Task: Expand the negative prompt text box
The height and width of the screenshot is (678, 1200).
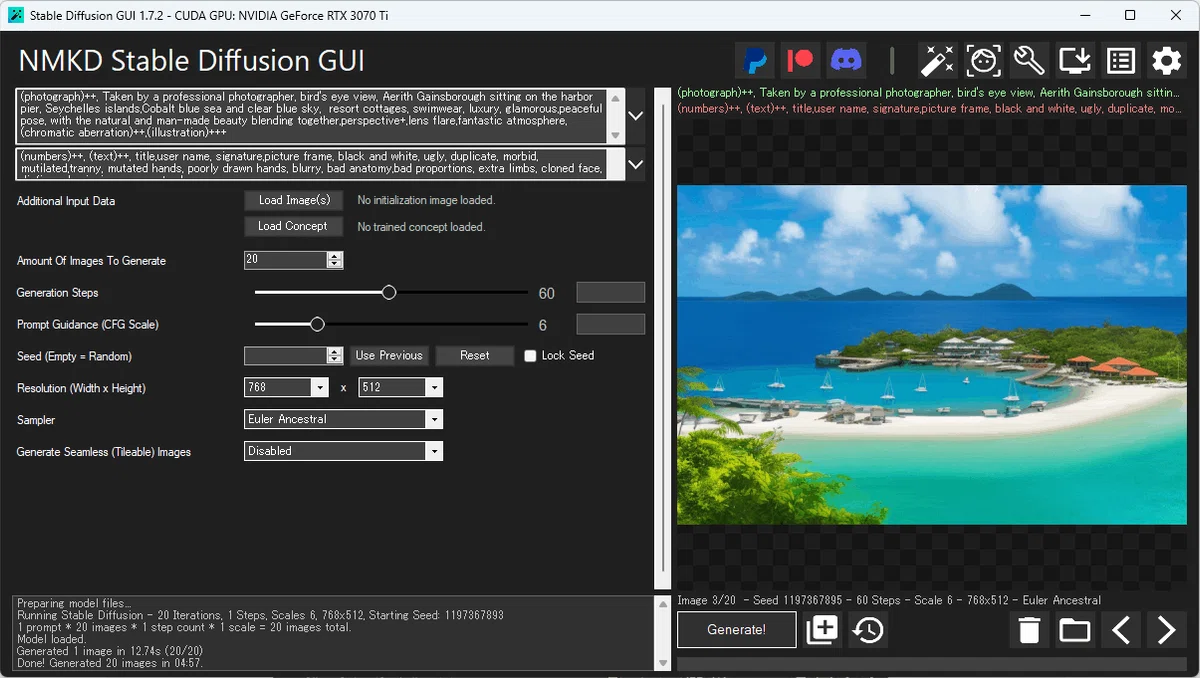Action: [635, 164]
